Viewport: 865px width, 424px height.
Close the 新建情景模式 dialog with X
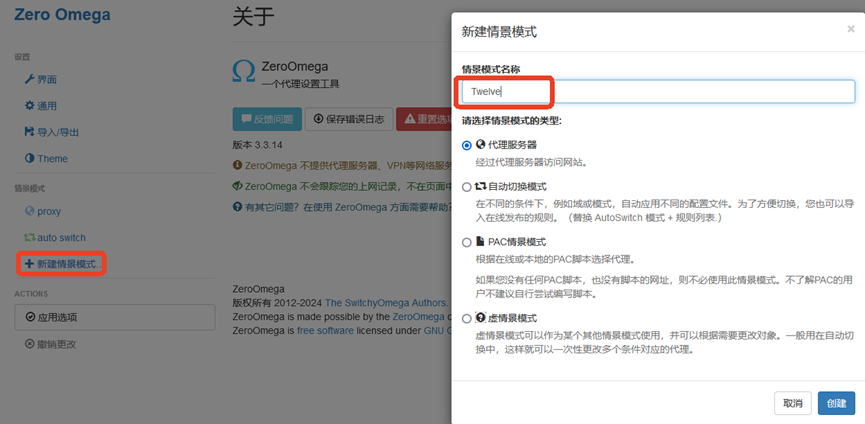[851, 29]
